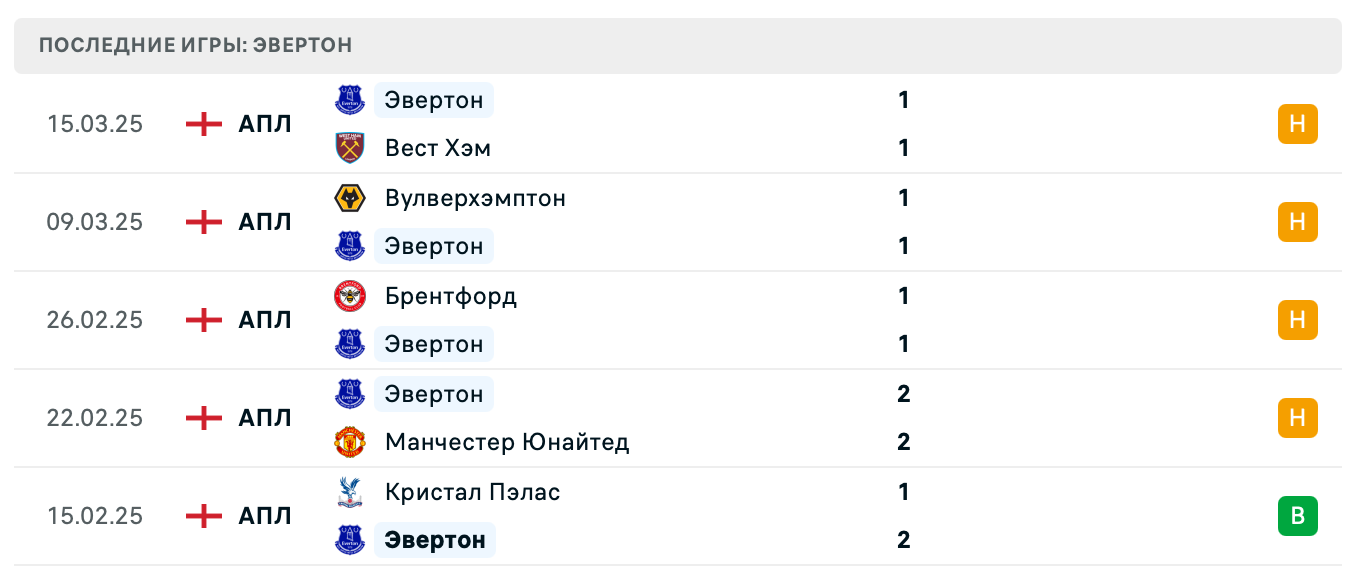Screen dimensions: 1356x584
Task: Click the England flag next to the 15.03.25 match
Action: coord(203,124)
